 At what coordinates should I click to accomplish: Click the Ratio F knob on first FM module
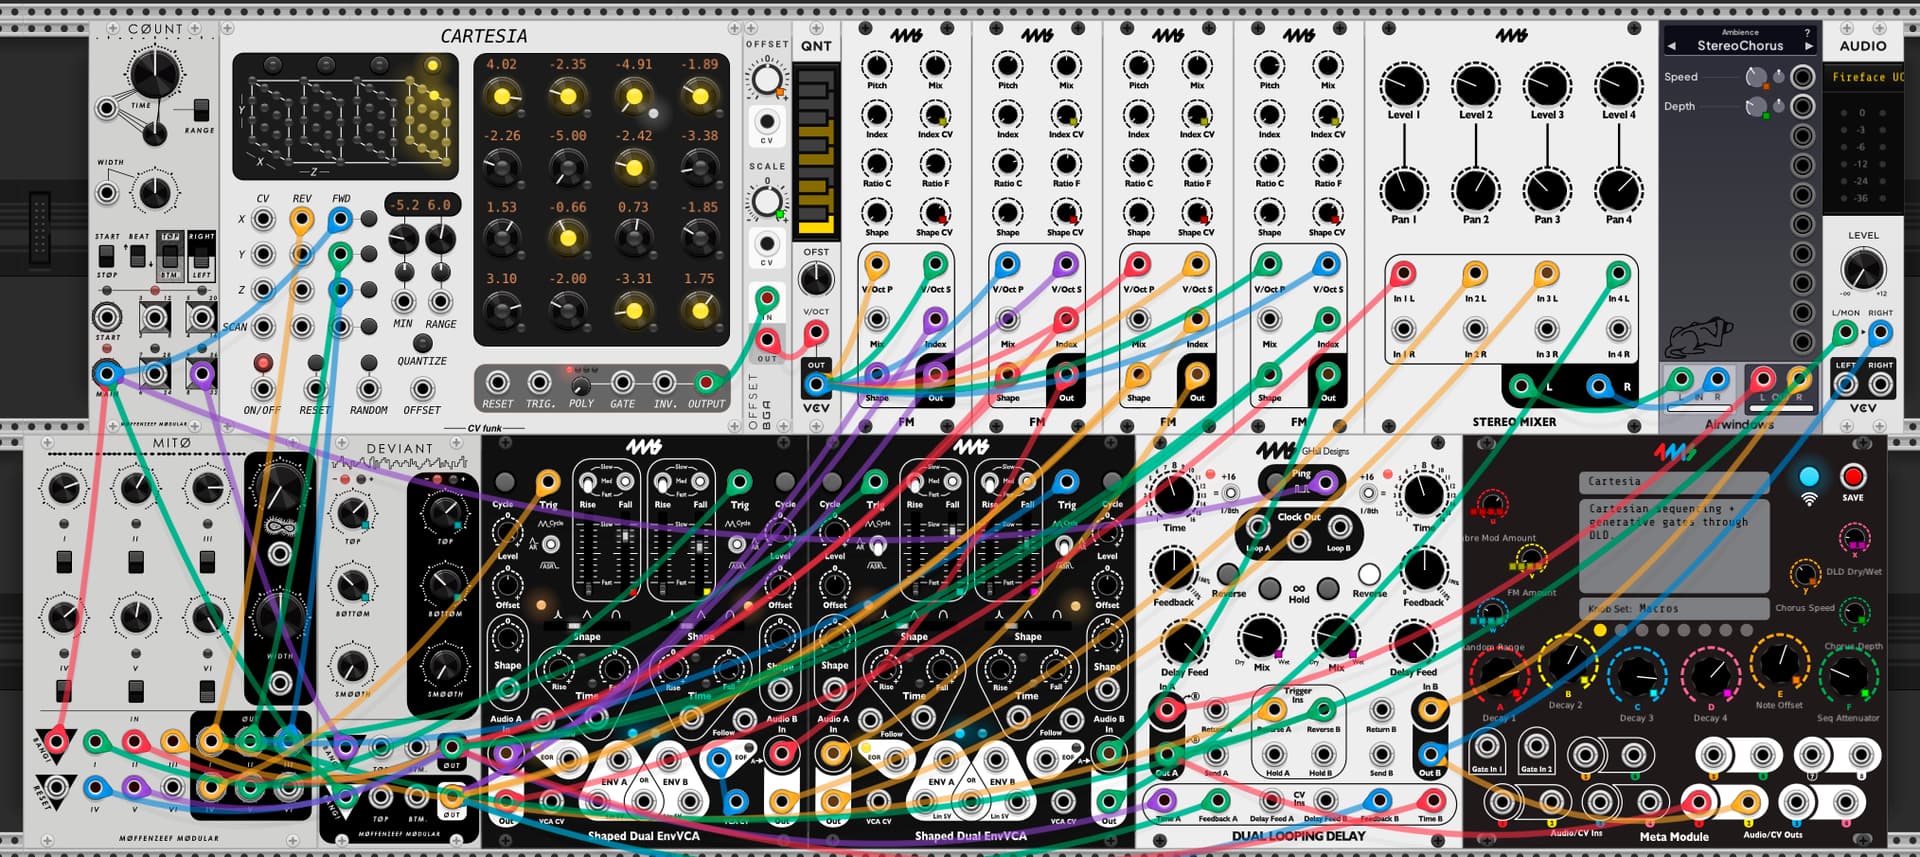pyautogui.click(x=934, y=164)
